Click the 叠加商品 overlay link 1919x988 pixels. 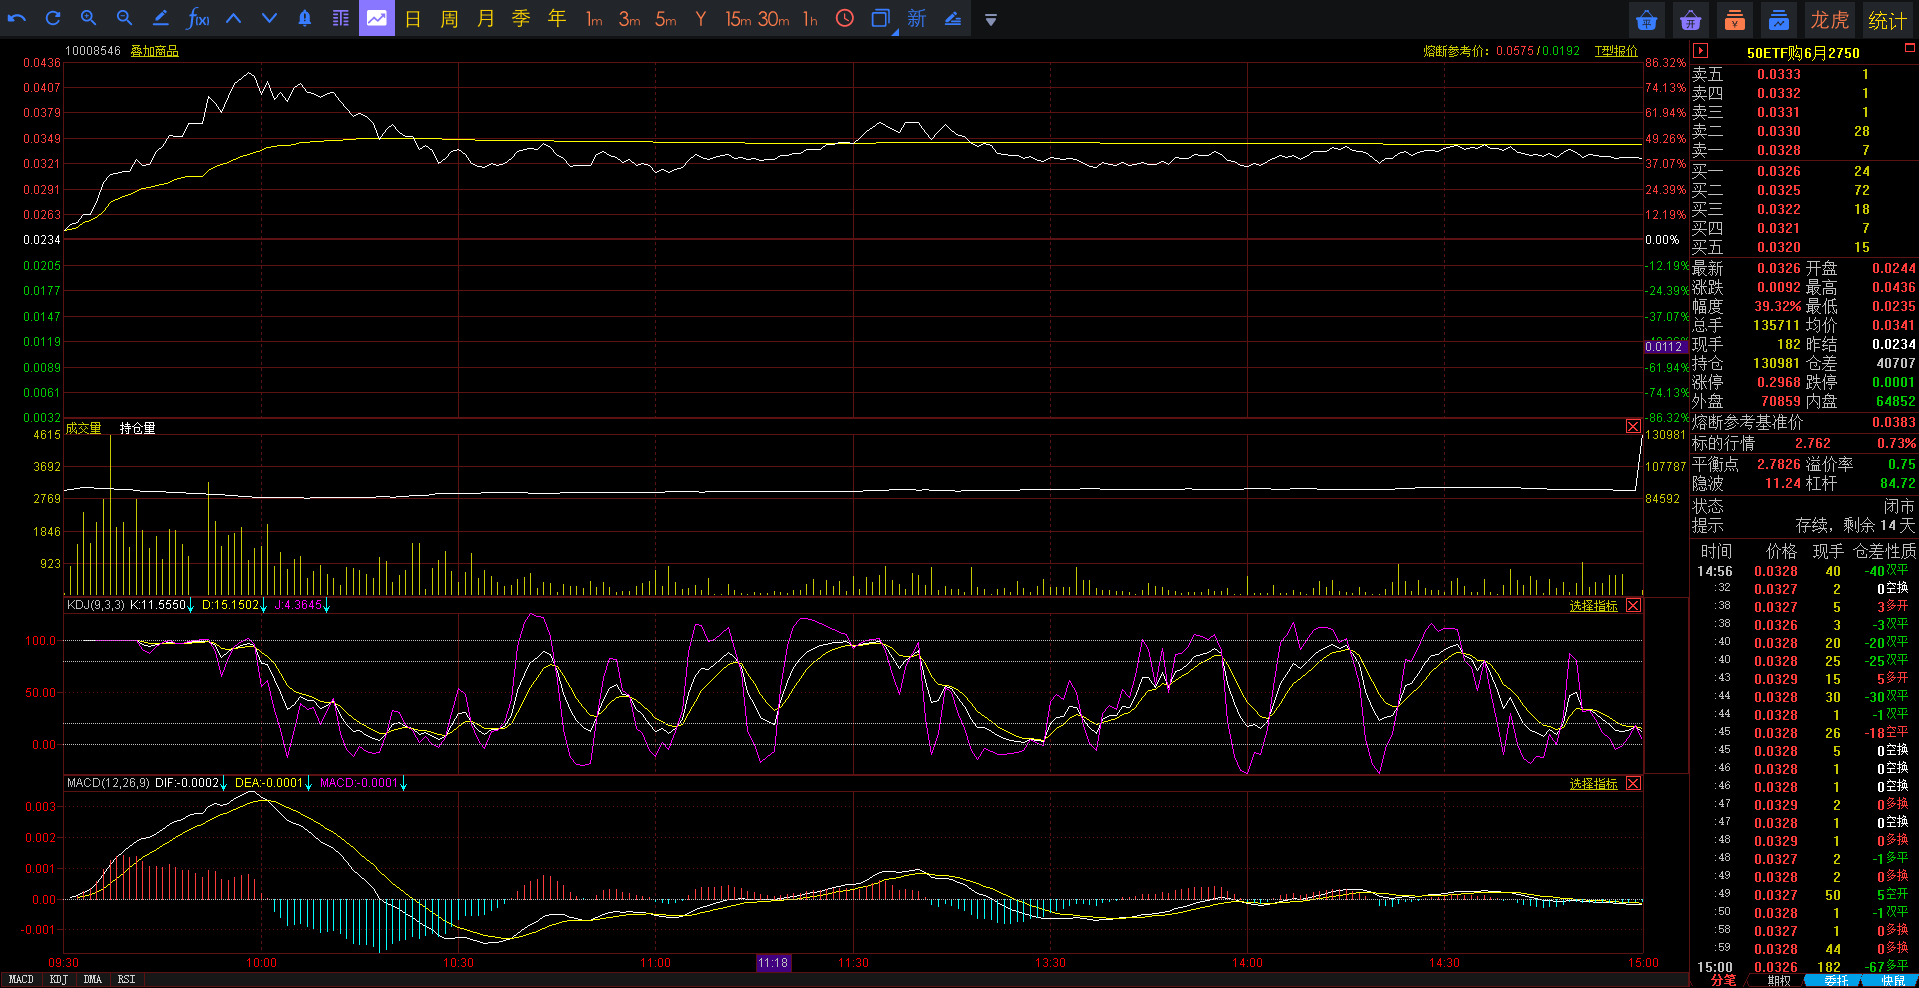[x=154, y=51]
